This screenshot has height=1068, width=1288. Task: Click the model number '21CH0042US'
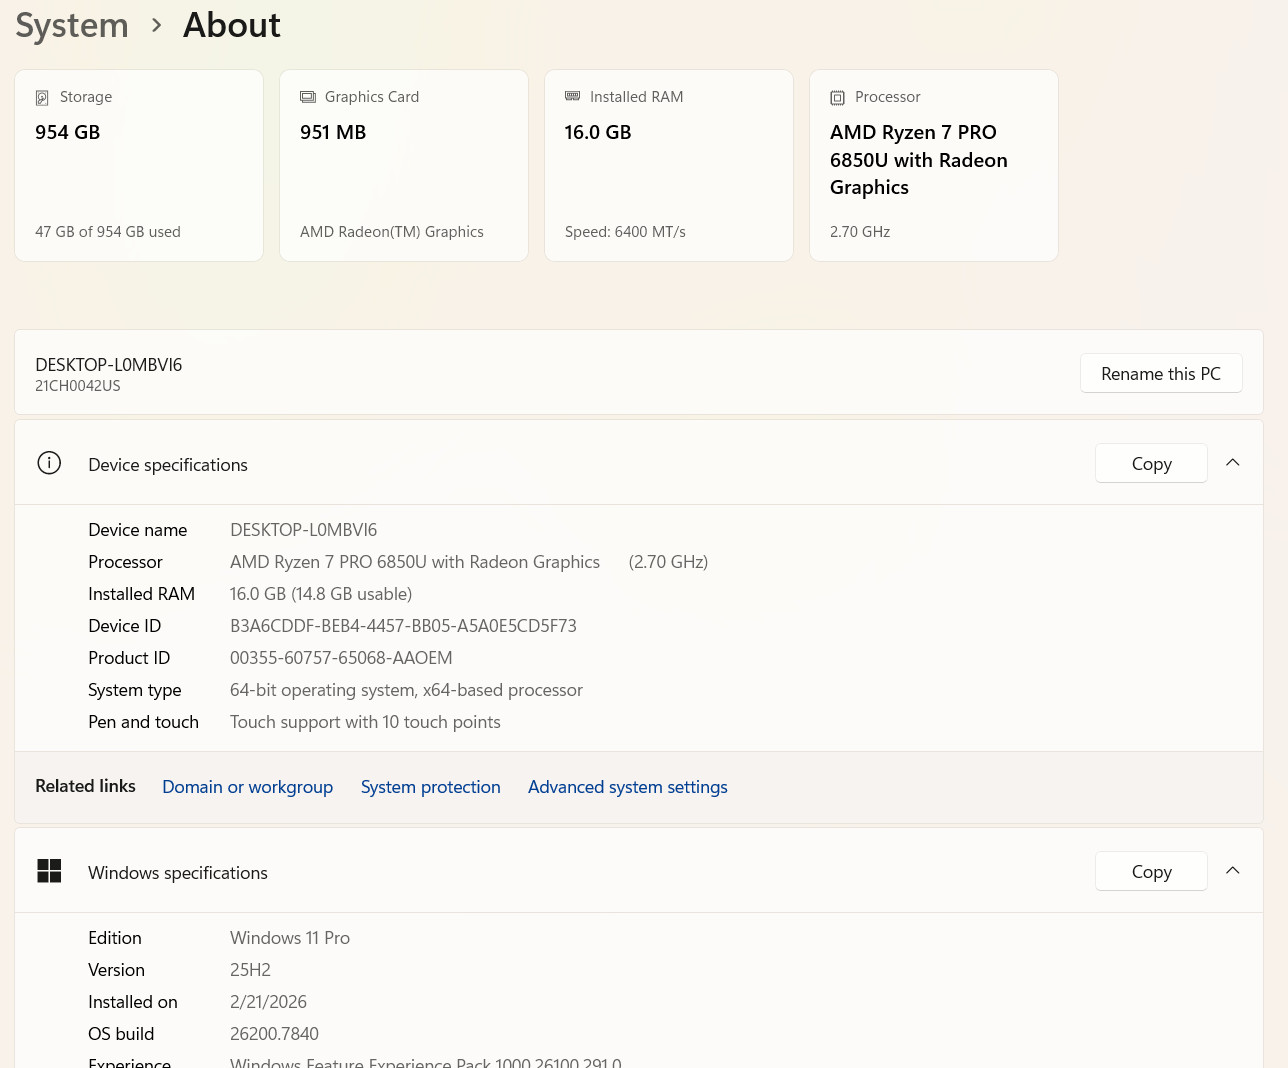(x=78, y=386)
